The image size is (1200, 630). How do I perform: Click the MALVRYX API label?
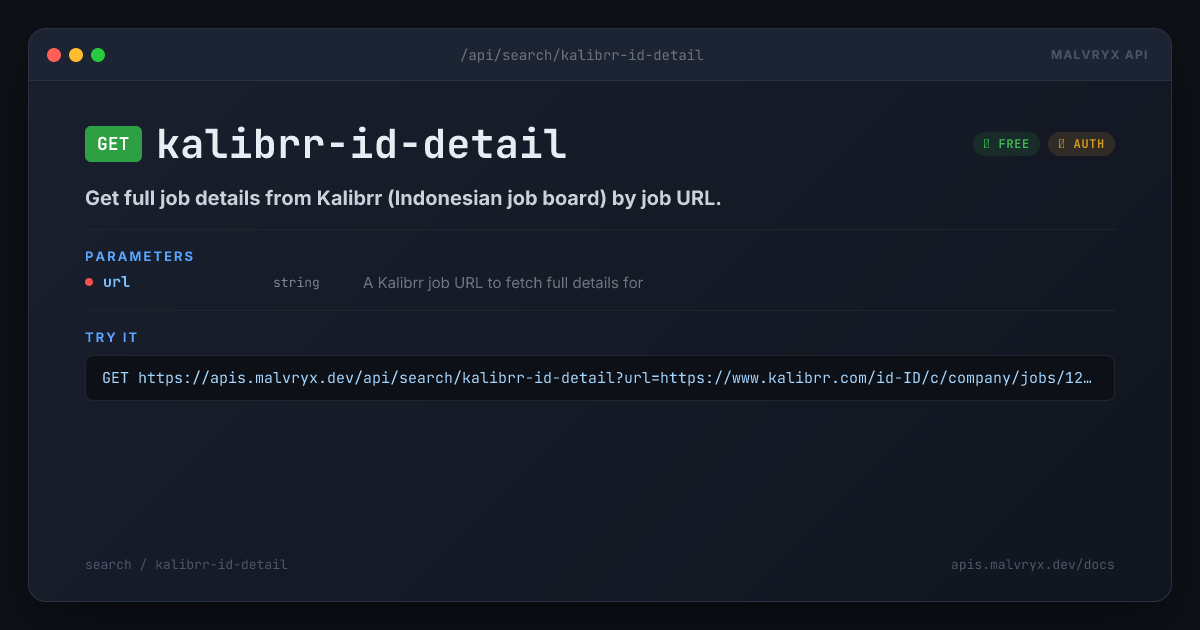(x=1099, y=55)
